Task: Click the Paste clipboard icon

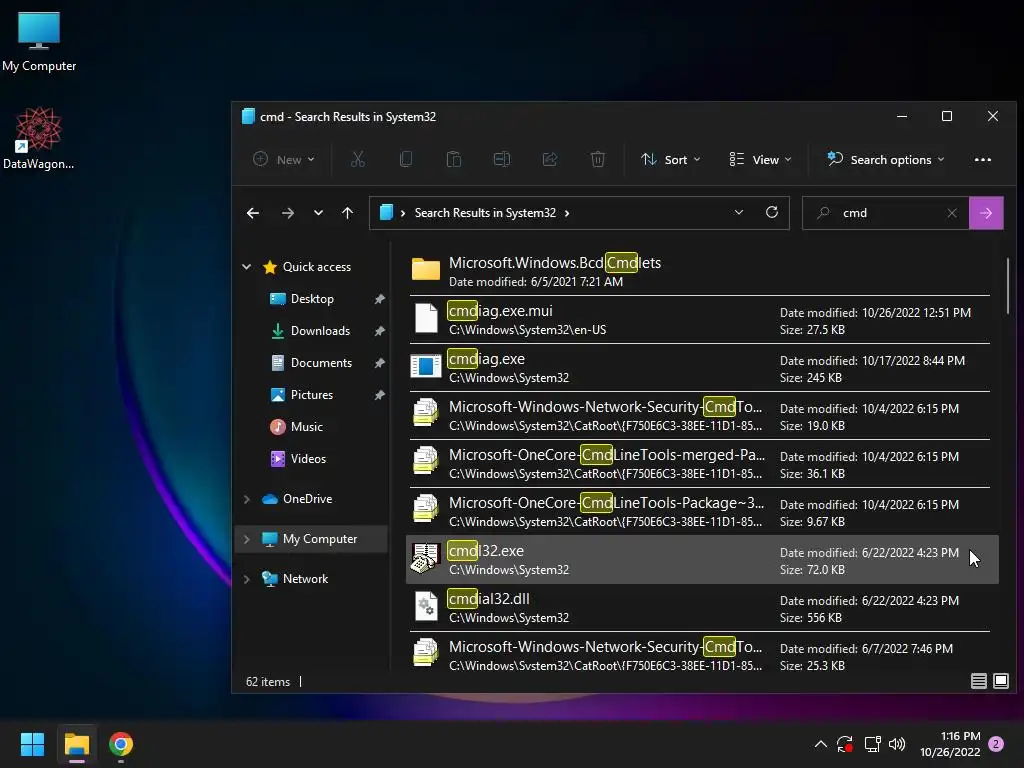Action: pos(454,159)
